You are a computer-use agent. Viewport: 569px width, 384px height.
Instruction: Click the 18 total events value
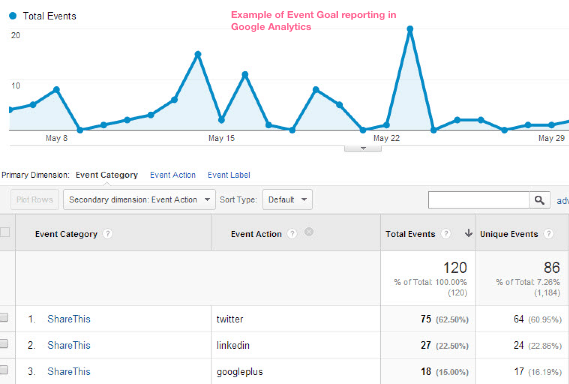coord(426,371)
